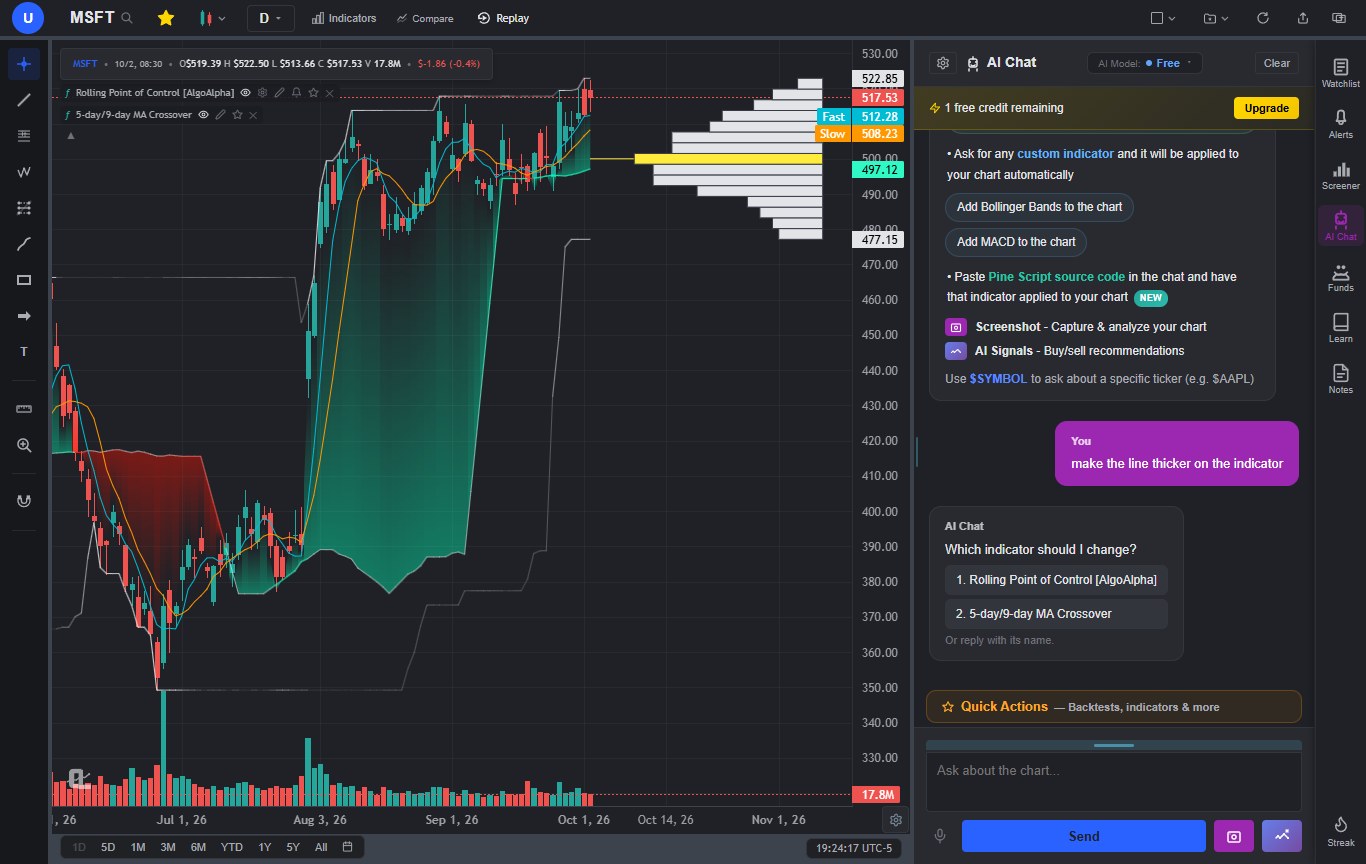This screenshot has height=864, width=1366.
Task: Select the ruler measure tool
Action: (24, 409)
